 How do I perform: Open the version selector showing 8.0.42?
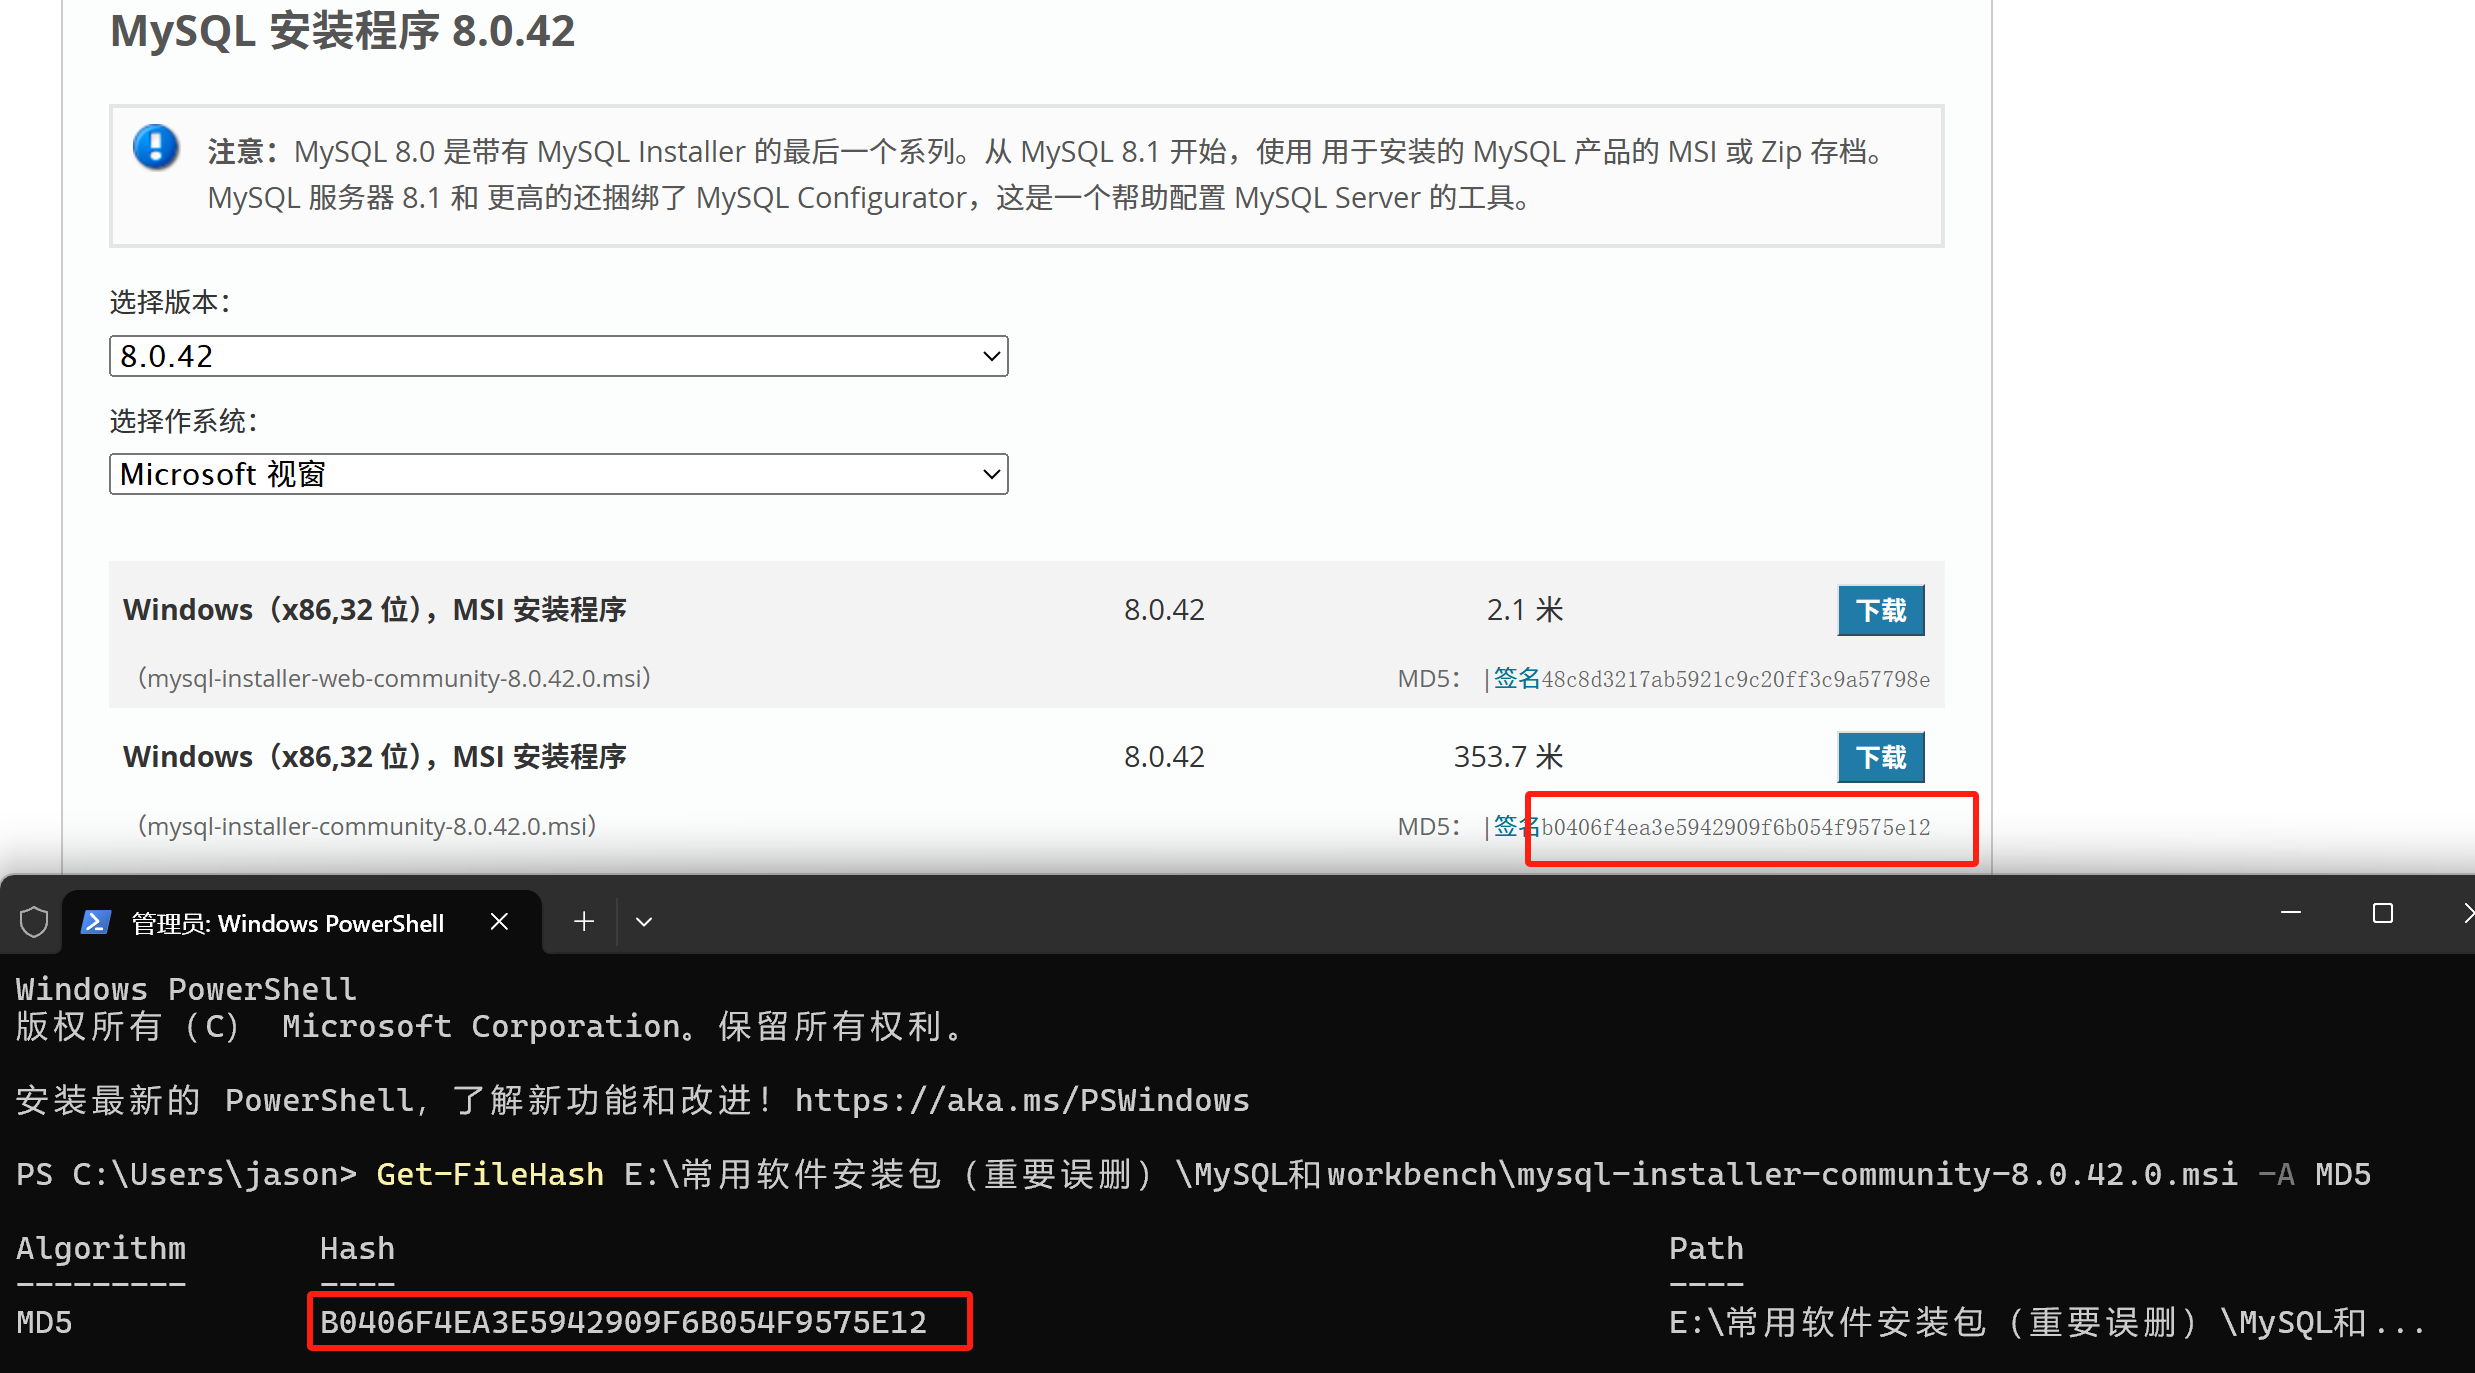(x=558, y=356)
